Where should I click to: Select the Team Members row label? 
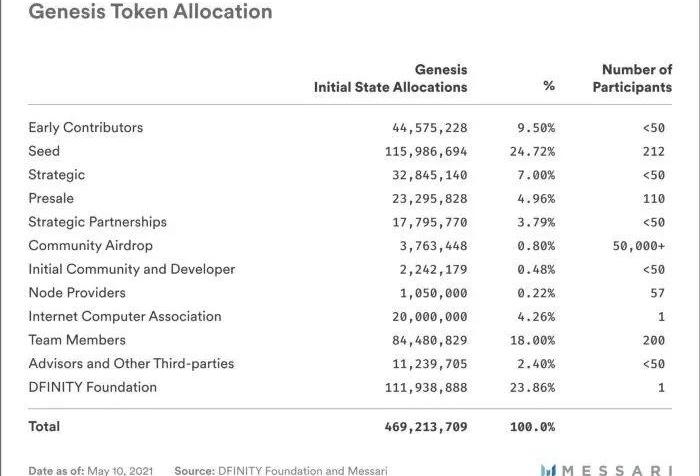(77, 340)
